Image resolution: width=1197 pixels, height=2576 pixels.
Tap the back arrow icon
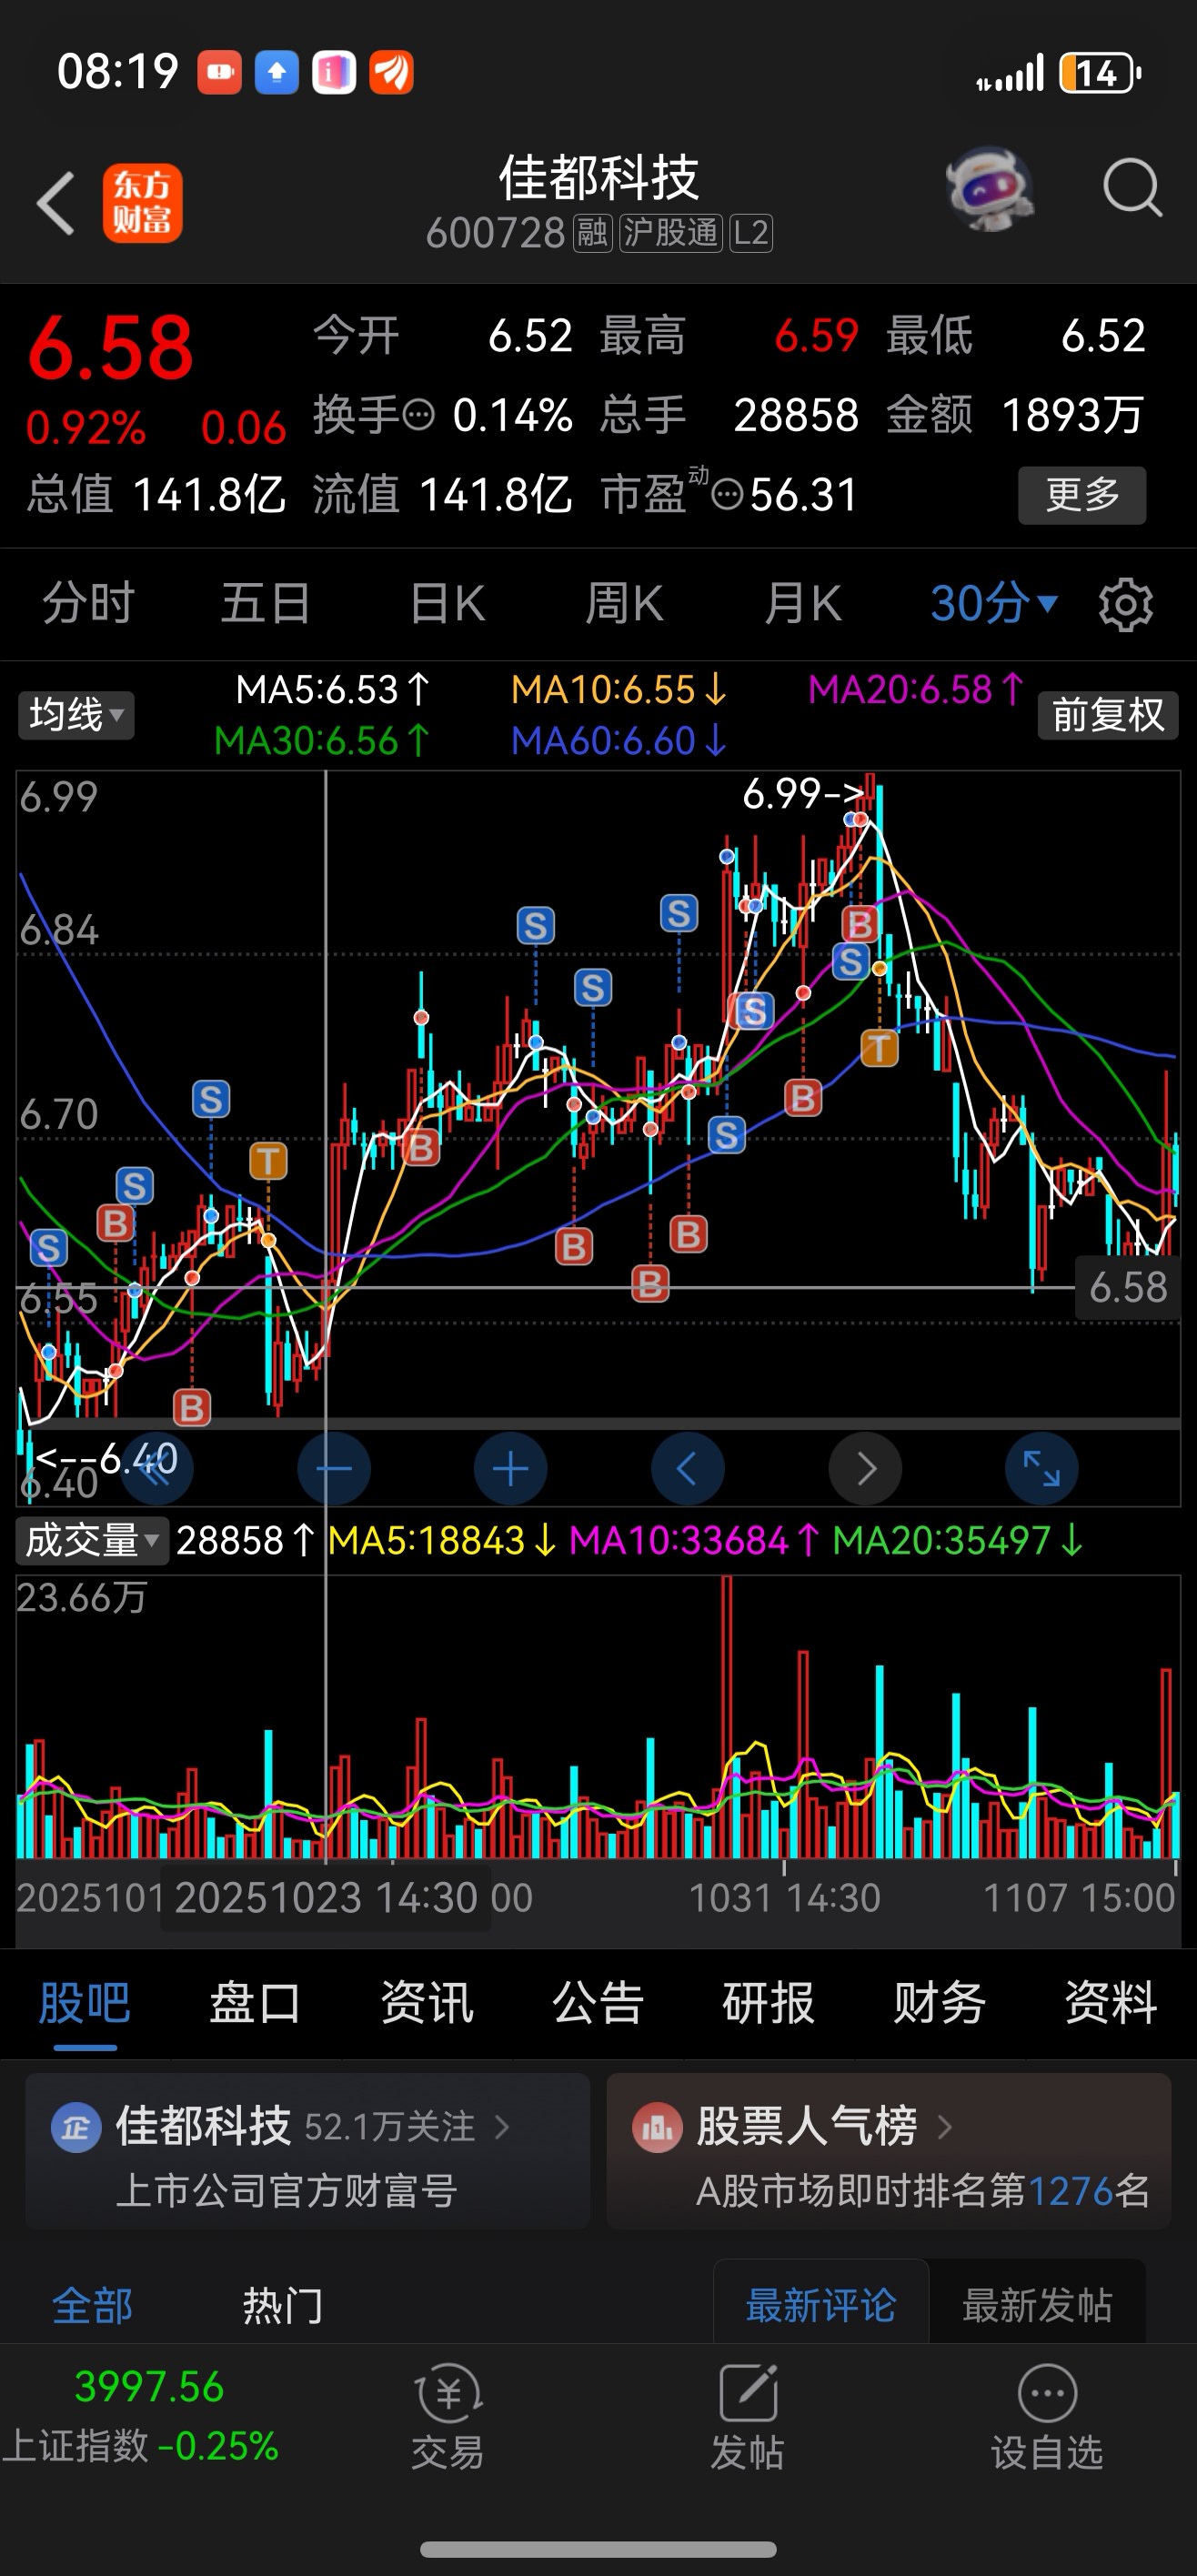tap(56, 203)
